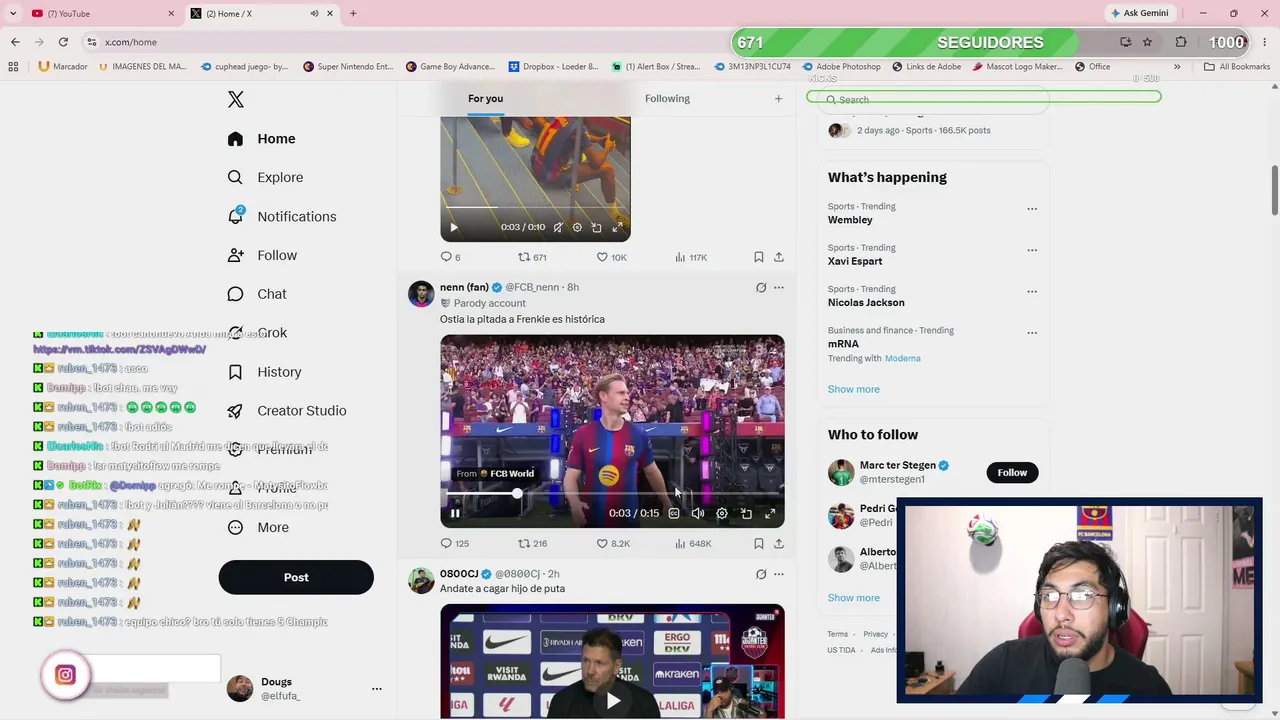
Task: Pause the Frenkie video
Action: click(455, 514)
